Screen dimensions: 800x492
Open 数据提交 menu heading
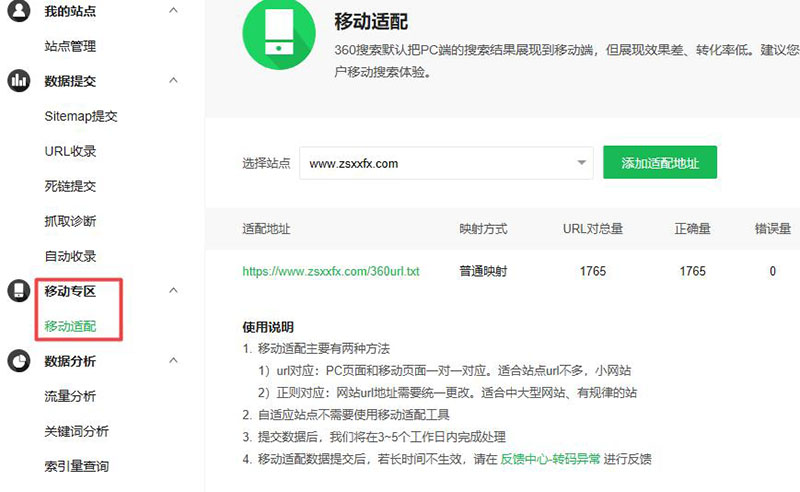tap(70, 81)
